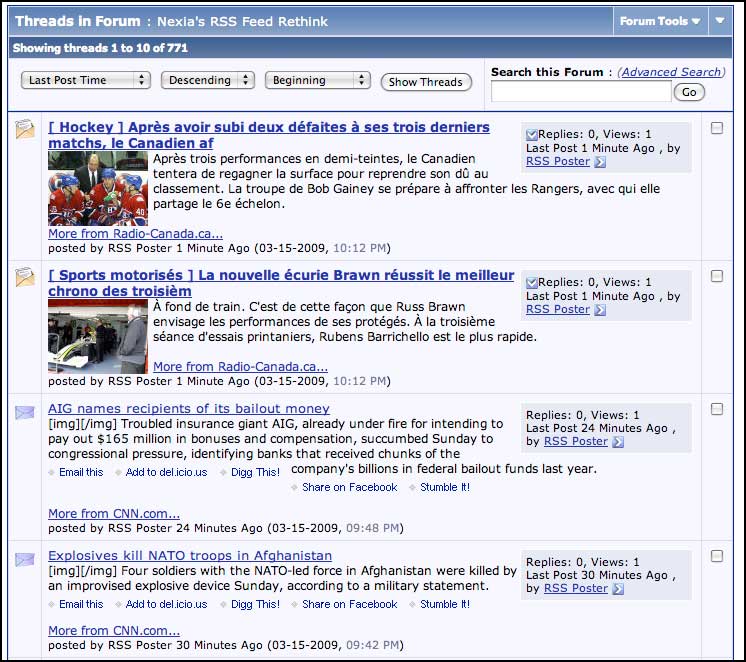Go to last post arrow in Explosives thread
The width and height of the screenshot is (746, 662).
click(618, 589)
